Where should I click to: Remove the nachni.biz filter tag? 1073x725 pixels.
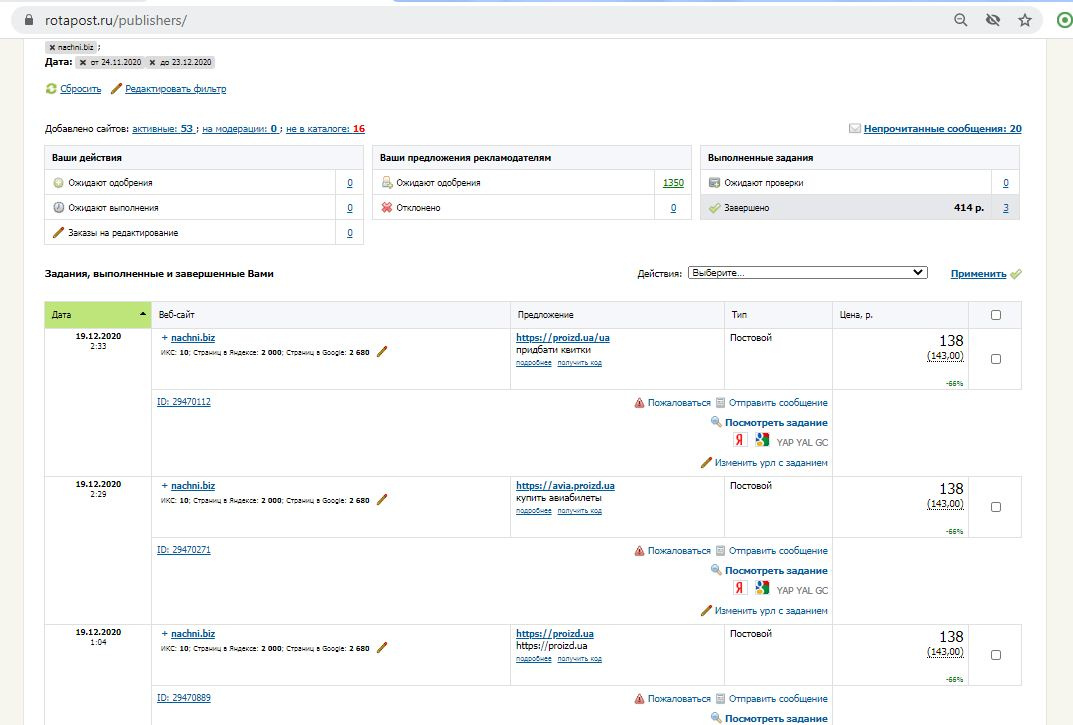pyautogui.click(x=52, y=47)
